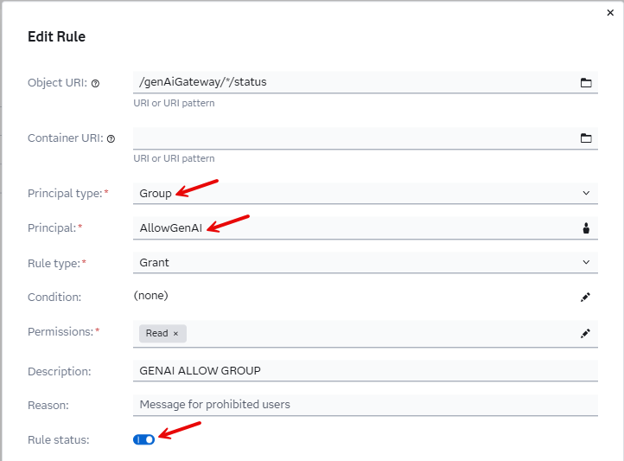Viewport: 624px width, 461px height.
Task: Click the Condition label
Action: (54, 297)
